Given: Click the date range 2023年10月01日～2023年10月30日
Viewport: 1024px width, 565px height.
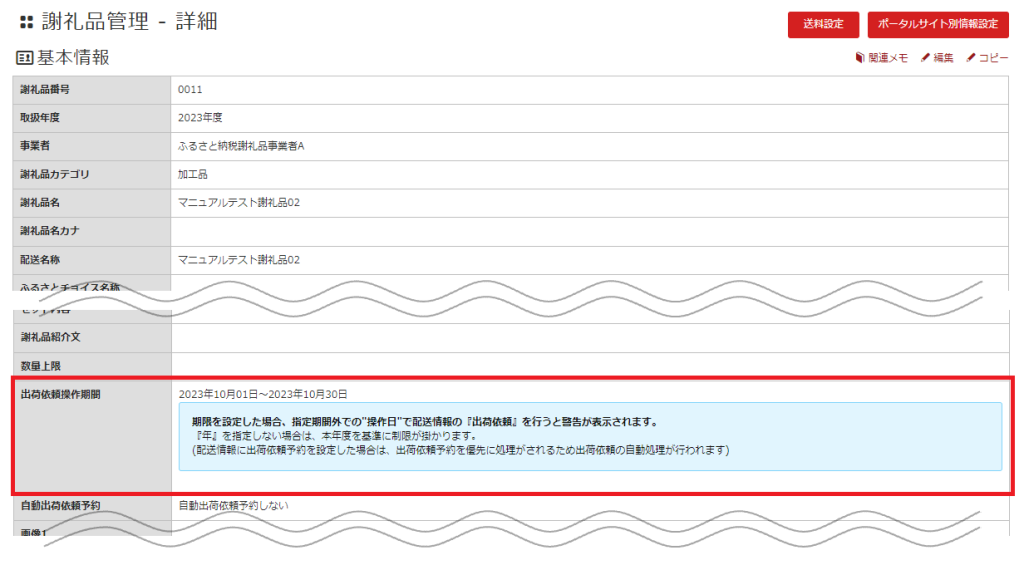Looking at the screenshot, I should point(263,394).
